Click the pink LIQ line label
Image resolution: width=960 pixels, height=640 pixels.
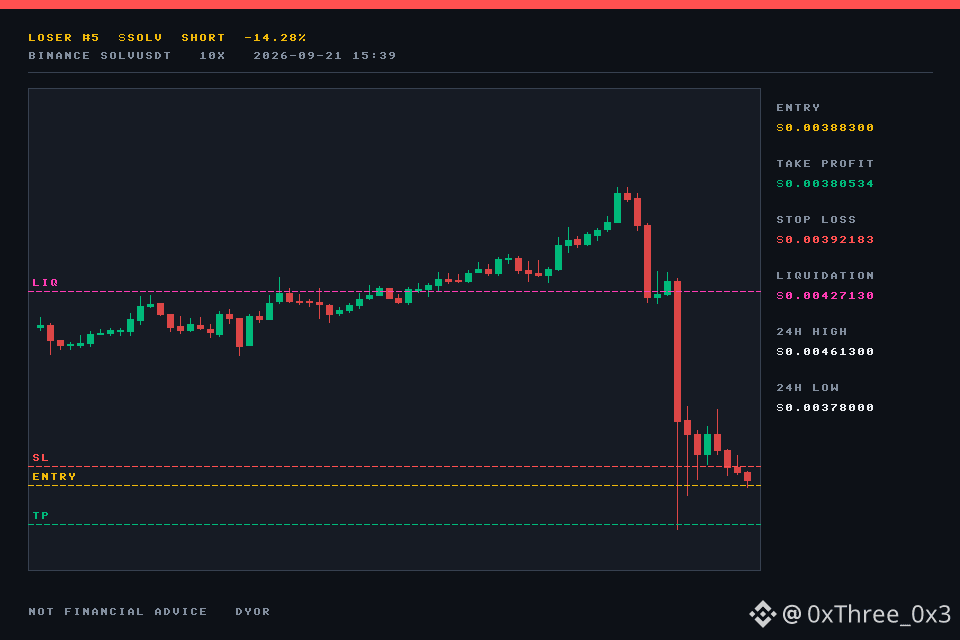point(45,282)
